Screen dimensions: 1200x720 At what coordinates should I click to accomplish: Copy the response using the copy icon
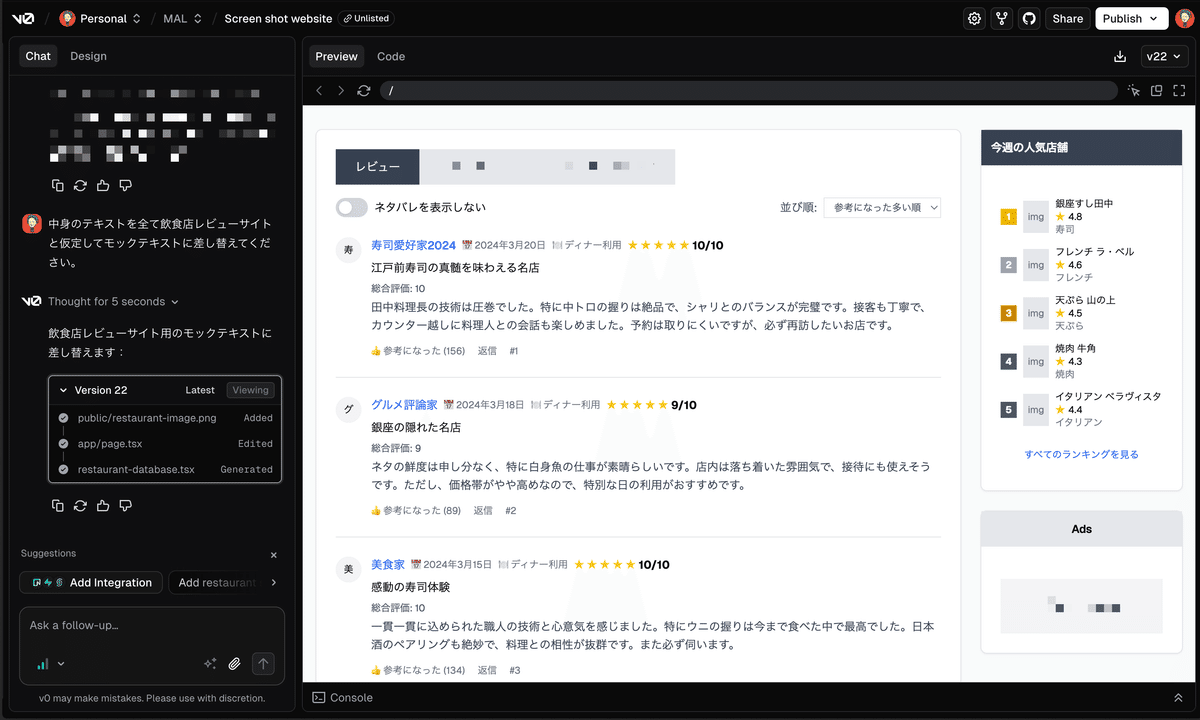[x=57, y=505]
